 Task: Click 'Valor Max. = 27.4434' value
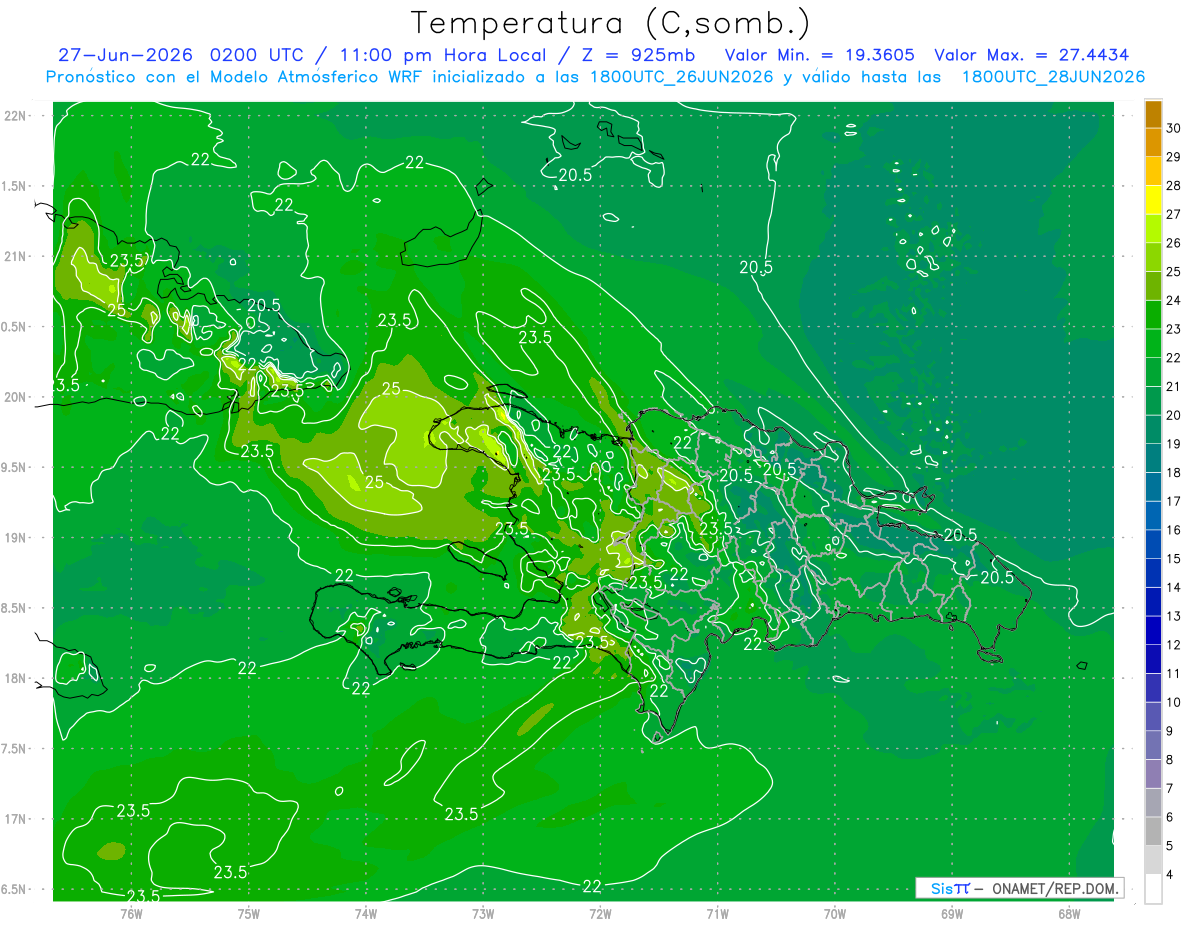tap(1032, 56)
